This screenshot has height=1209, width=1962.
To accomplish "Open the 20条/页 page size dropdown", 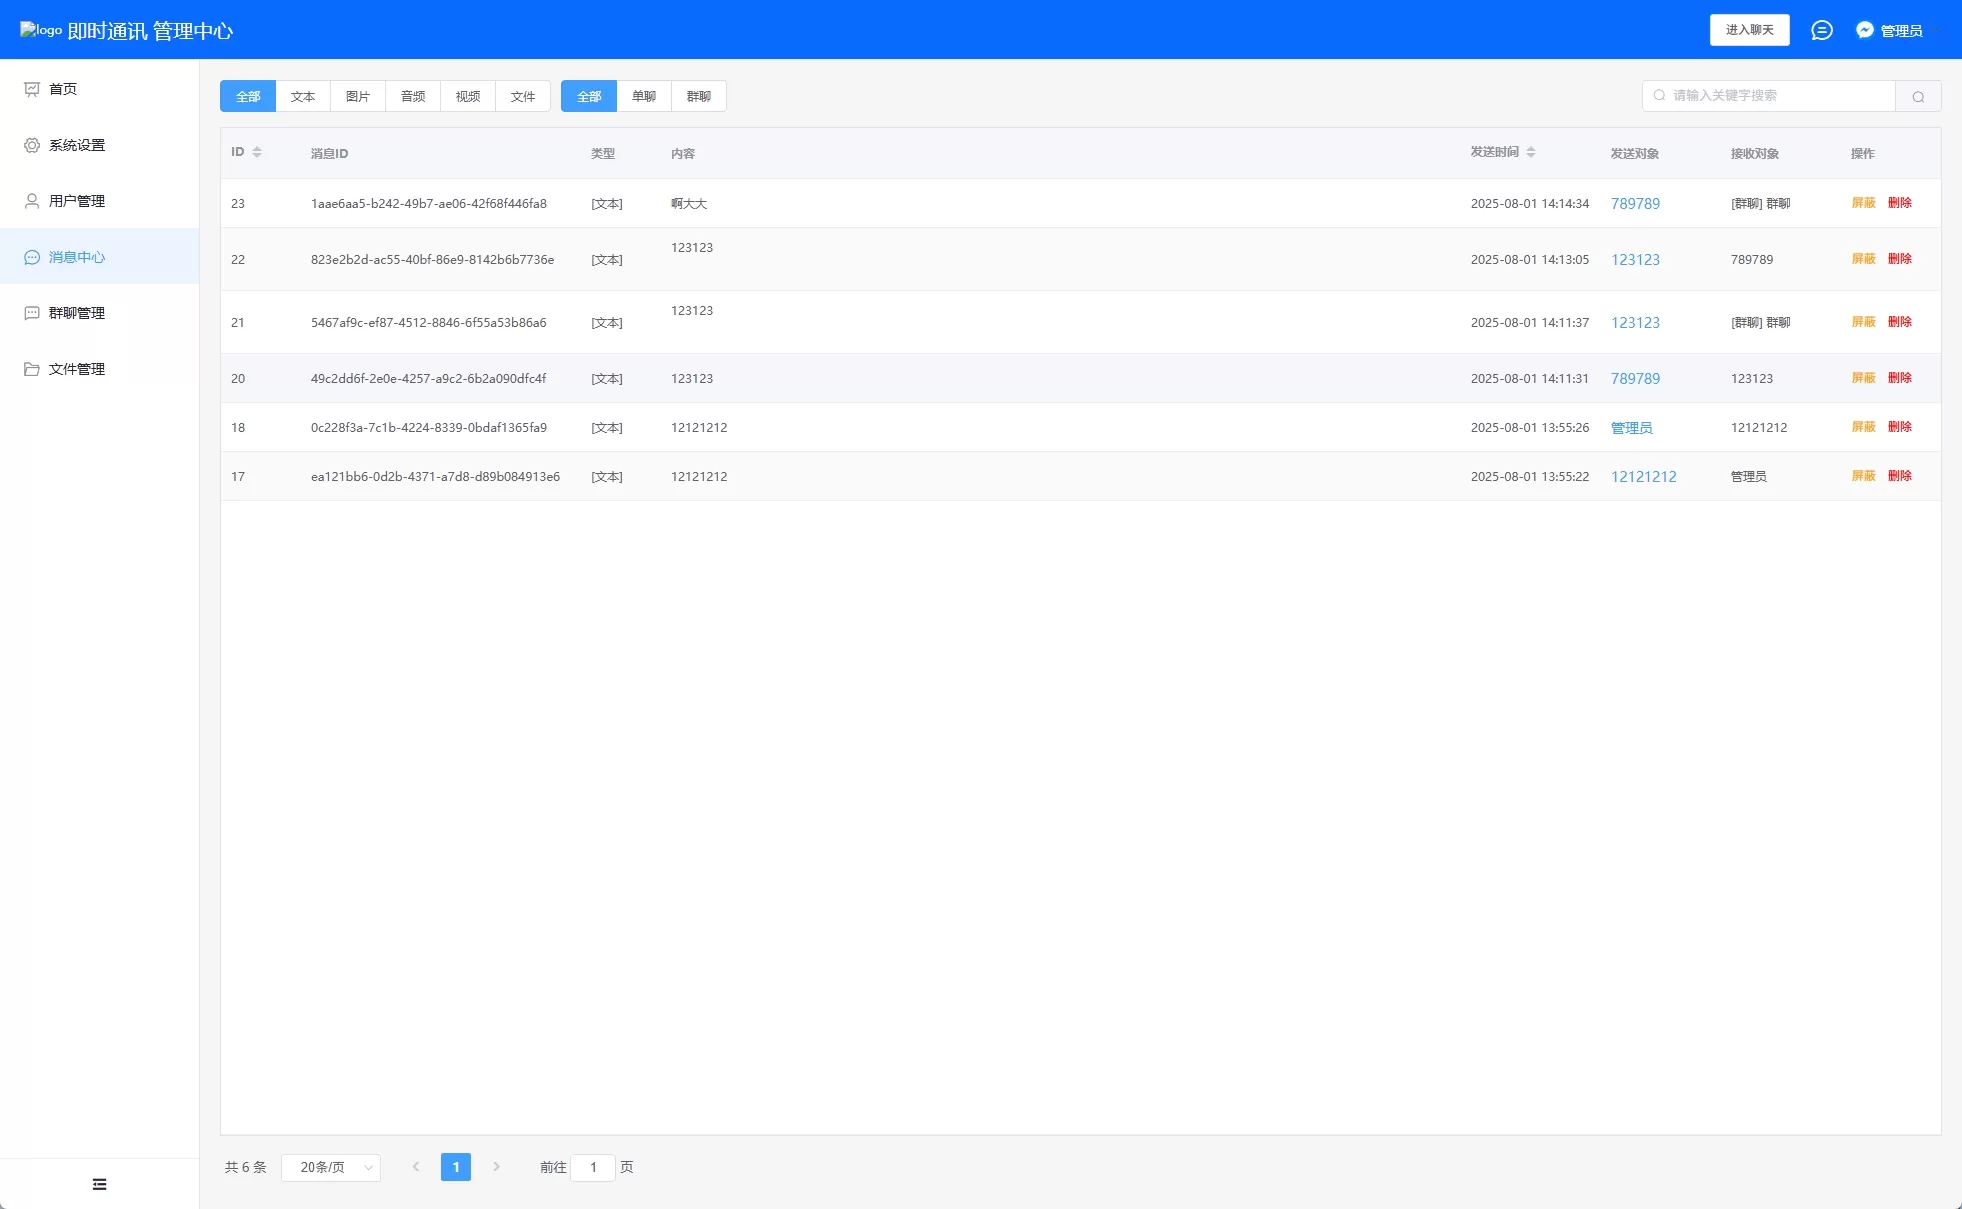I will coord(330,1167).
